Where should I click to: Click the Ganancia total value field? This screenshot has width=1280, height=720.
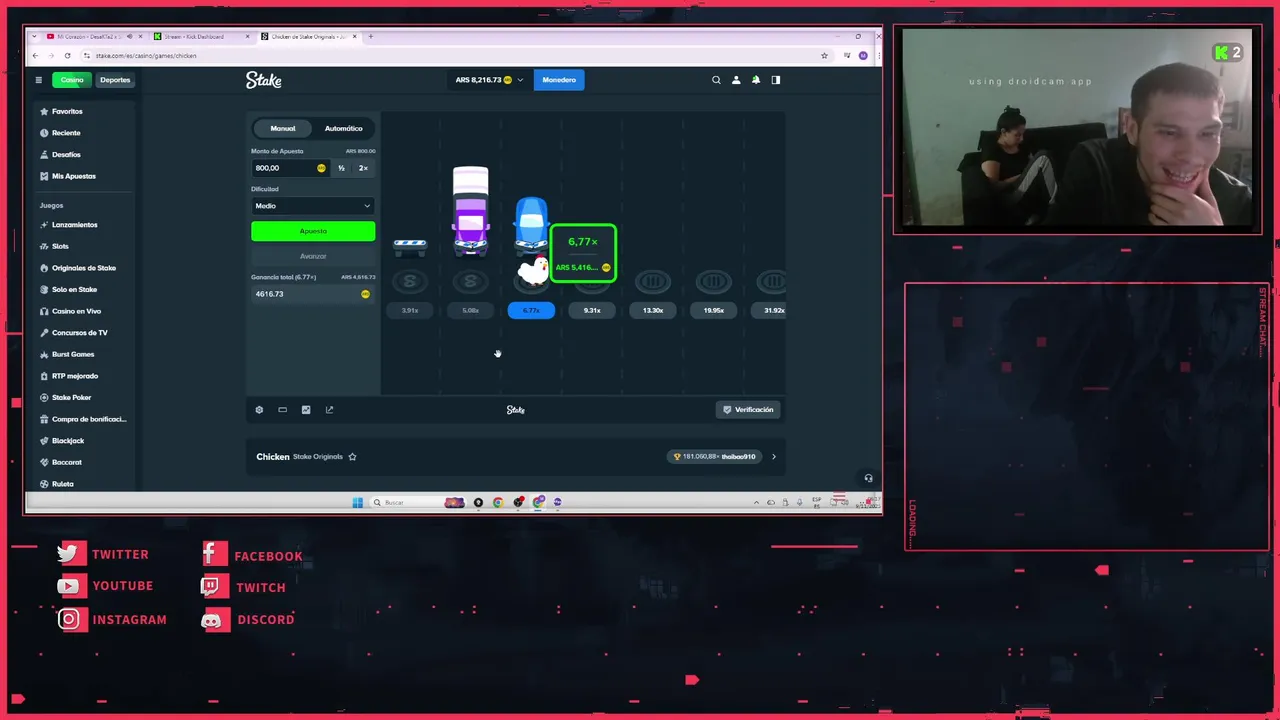[313, 294]
